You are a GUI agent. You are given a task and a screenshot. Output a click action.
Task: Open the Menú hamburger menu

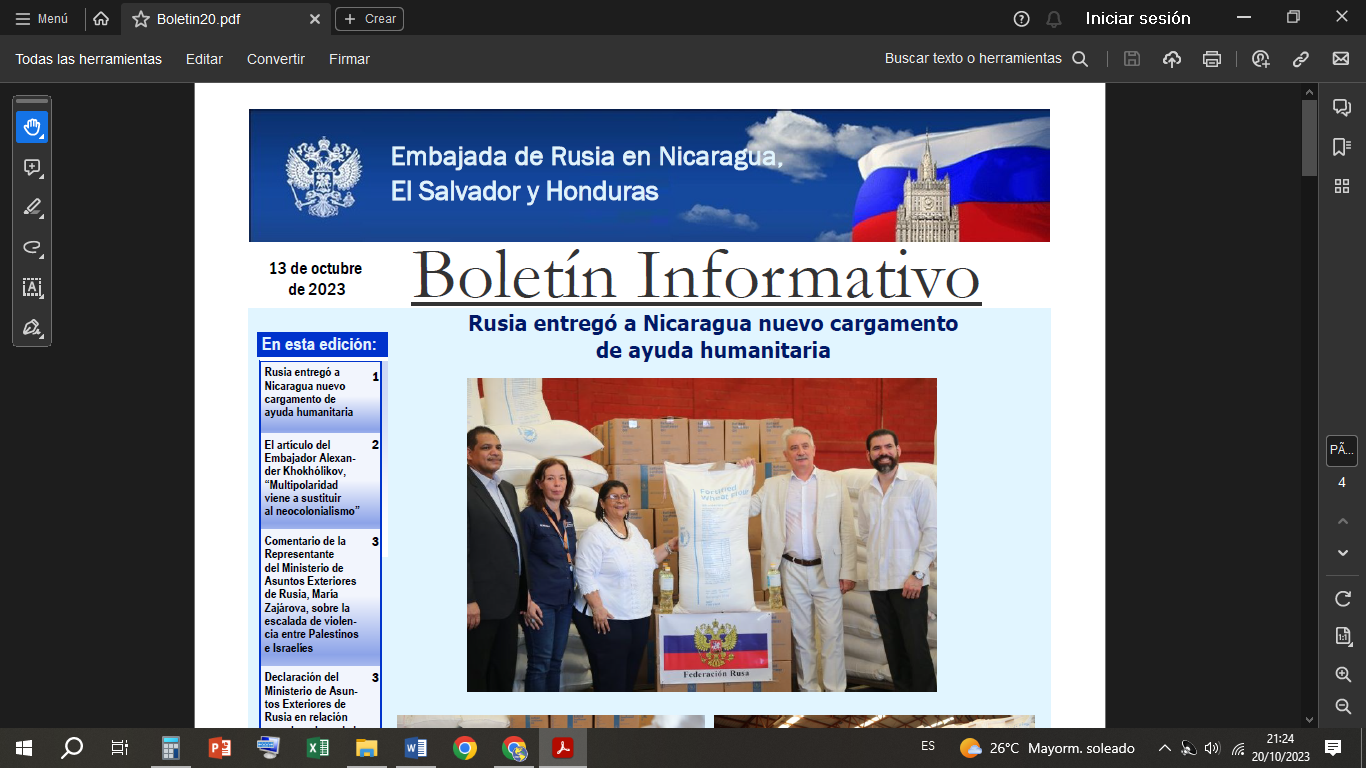42,19
